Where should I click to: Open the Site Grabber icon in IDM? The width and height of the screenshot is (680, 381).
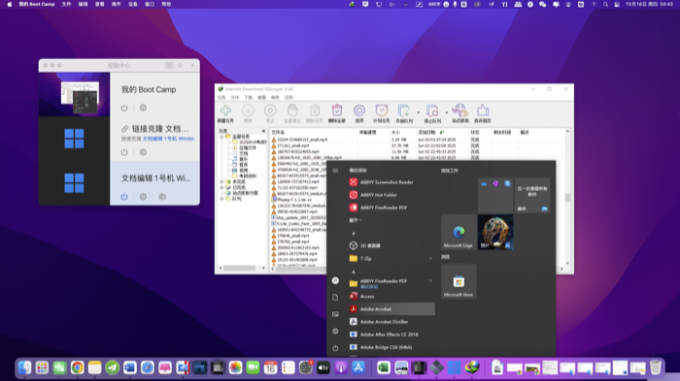[460, 111]
